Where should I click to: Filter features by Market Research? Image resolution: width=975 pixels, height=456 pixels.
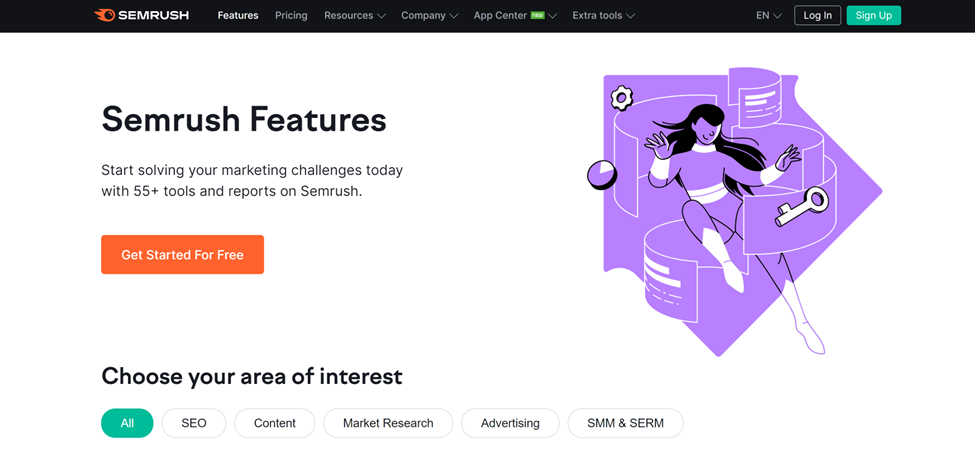388,423
